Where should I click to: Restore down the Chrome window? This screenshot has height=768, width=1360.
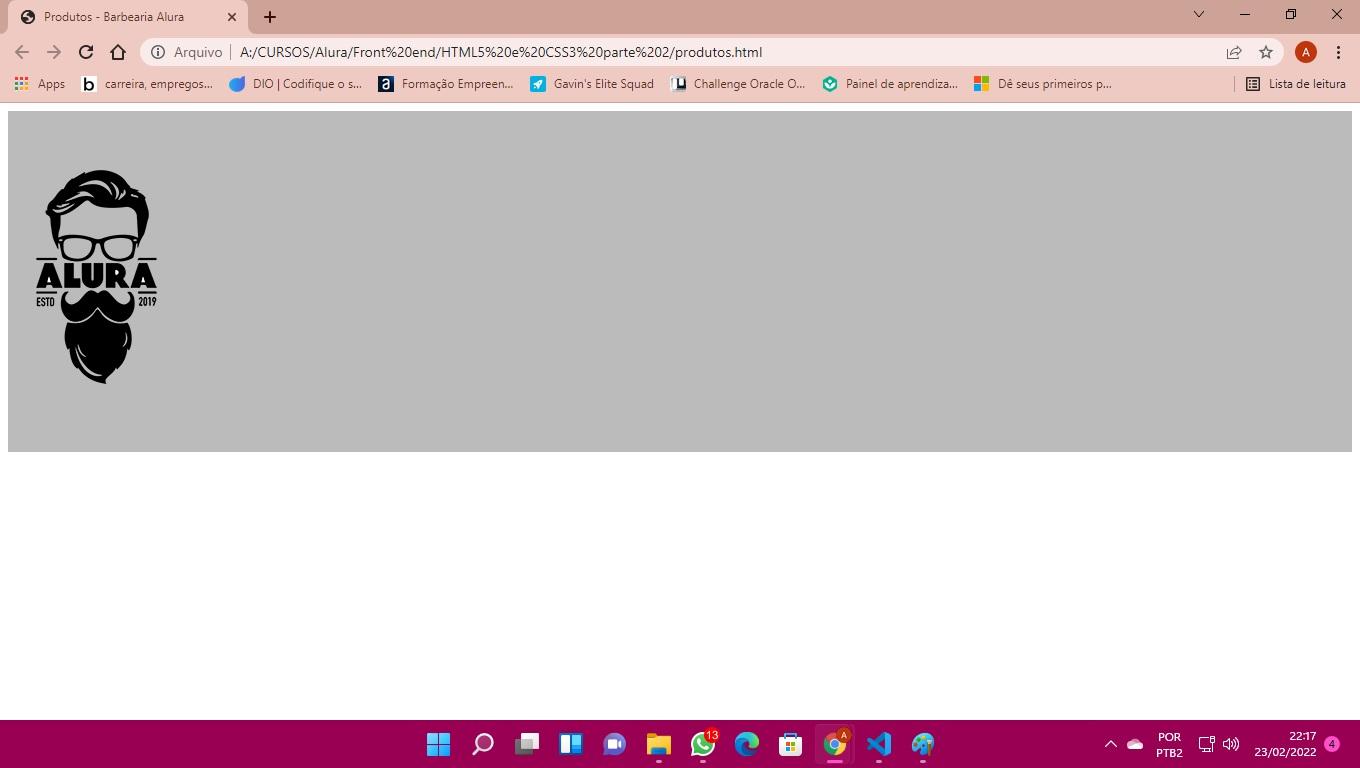pos(1291,14)
